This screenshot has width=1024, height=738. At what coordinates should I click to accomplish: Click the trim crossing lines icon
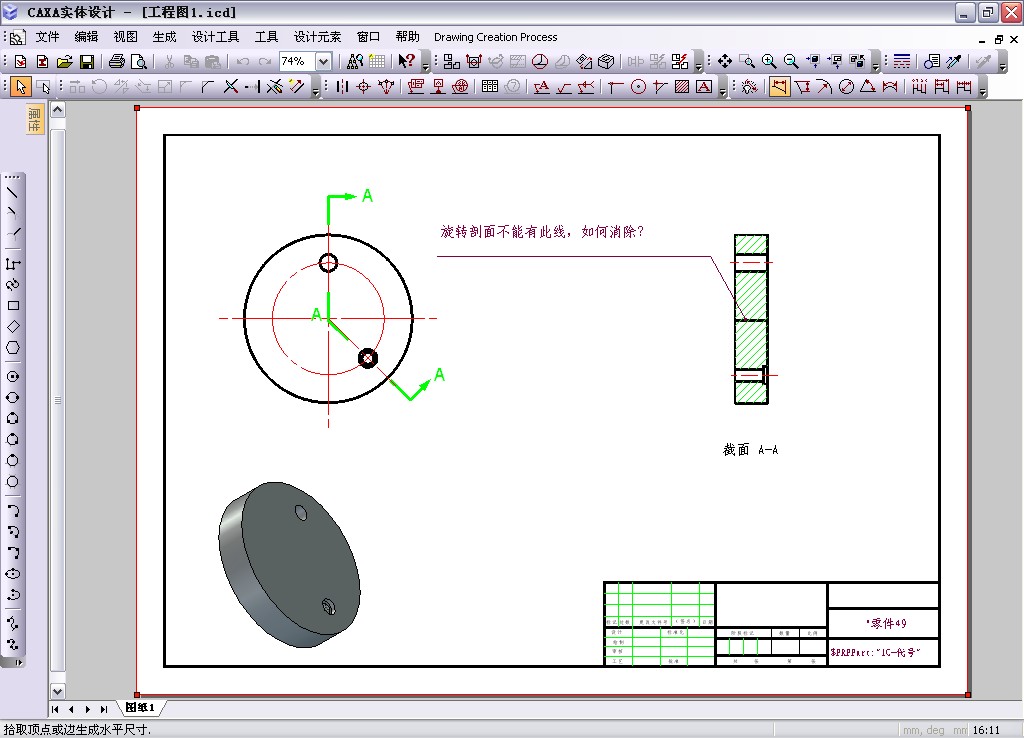coord(231,87)
